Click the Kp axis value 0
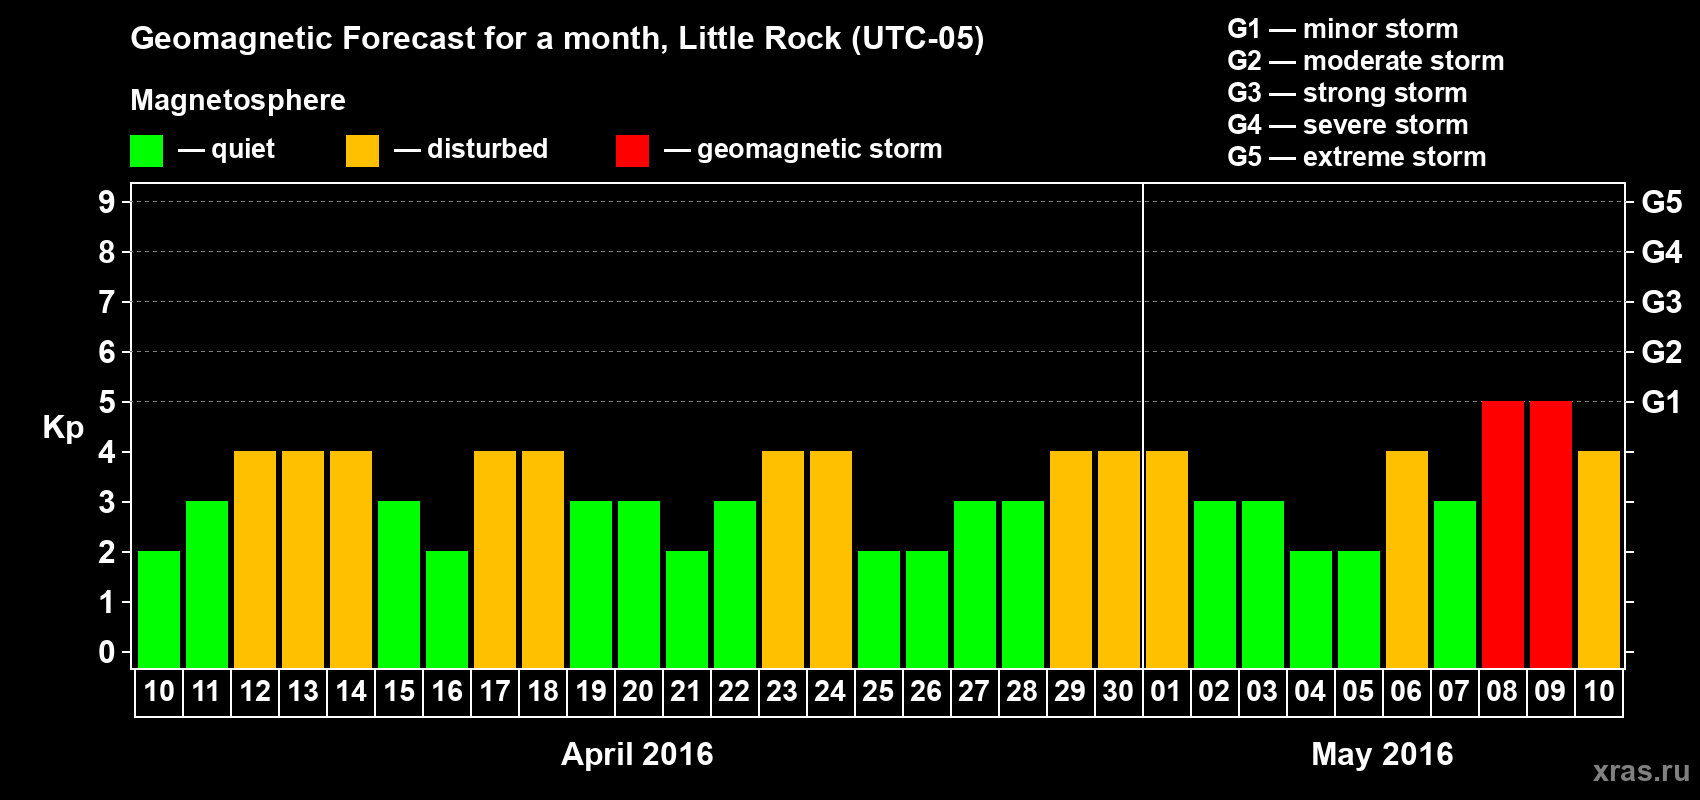This screenshot has width=1700, height=800. pyautogui.click(x=107, y=652)
